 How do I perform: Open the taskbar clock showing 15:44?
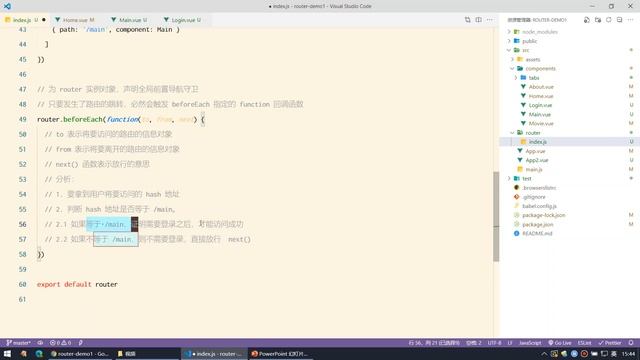point(629,353)
